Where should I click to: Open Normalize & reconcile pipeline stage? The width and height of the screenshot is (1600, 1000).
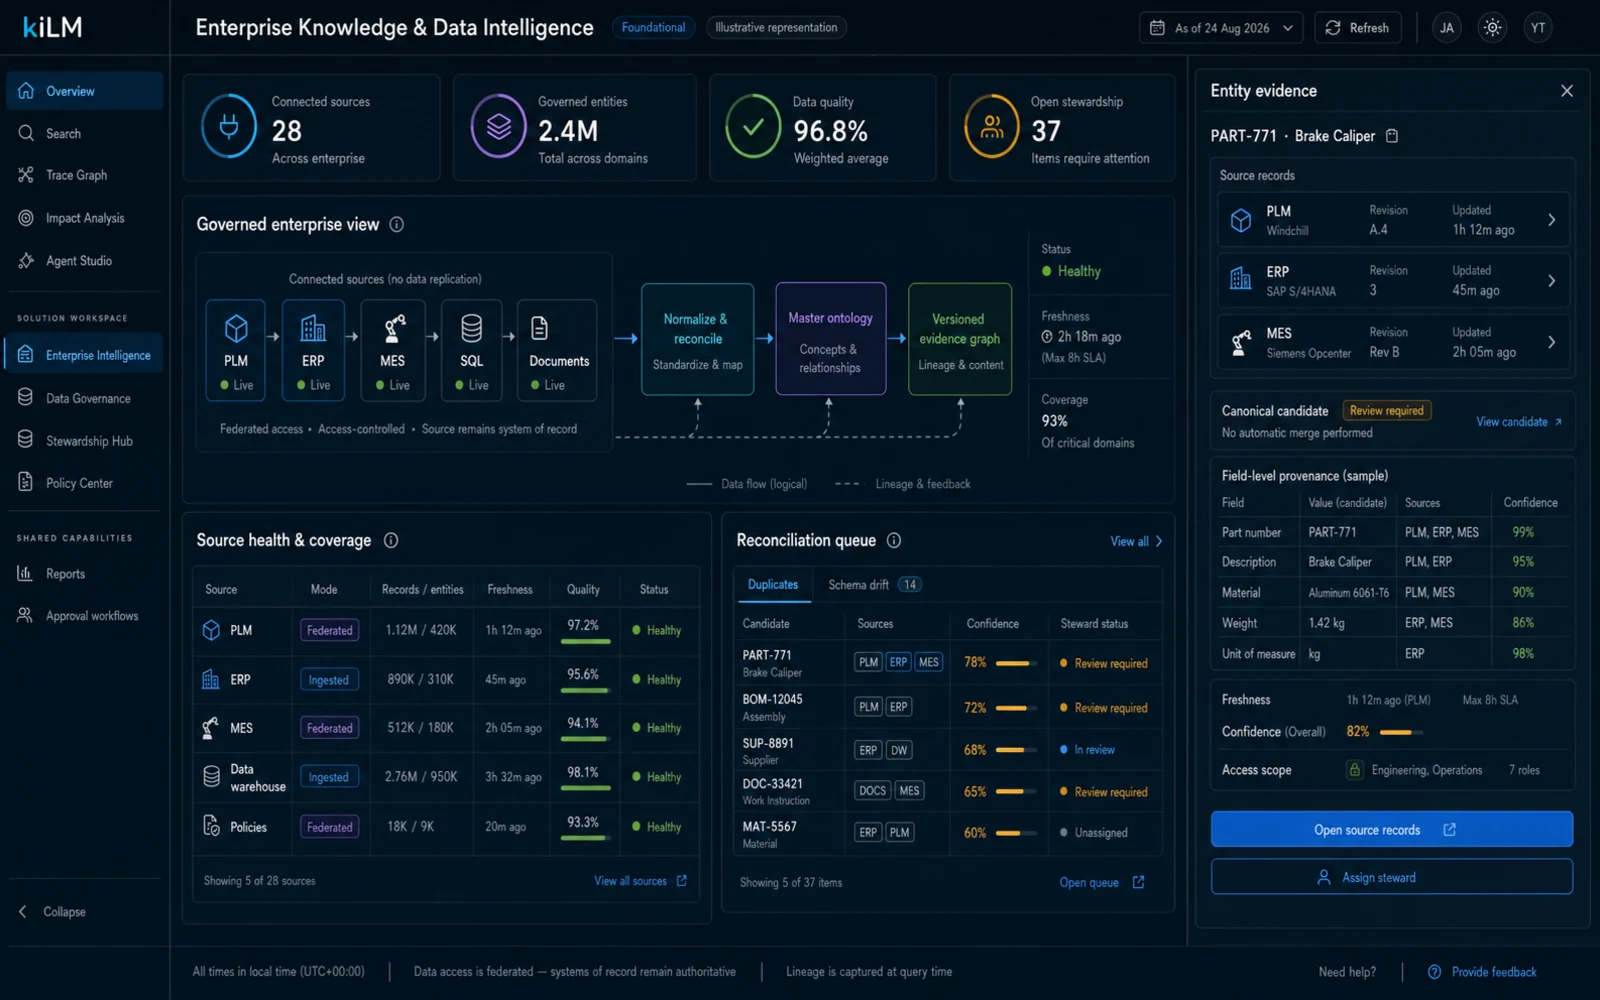[x=697, y=339]
